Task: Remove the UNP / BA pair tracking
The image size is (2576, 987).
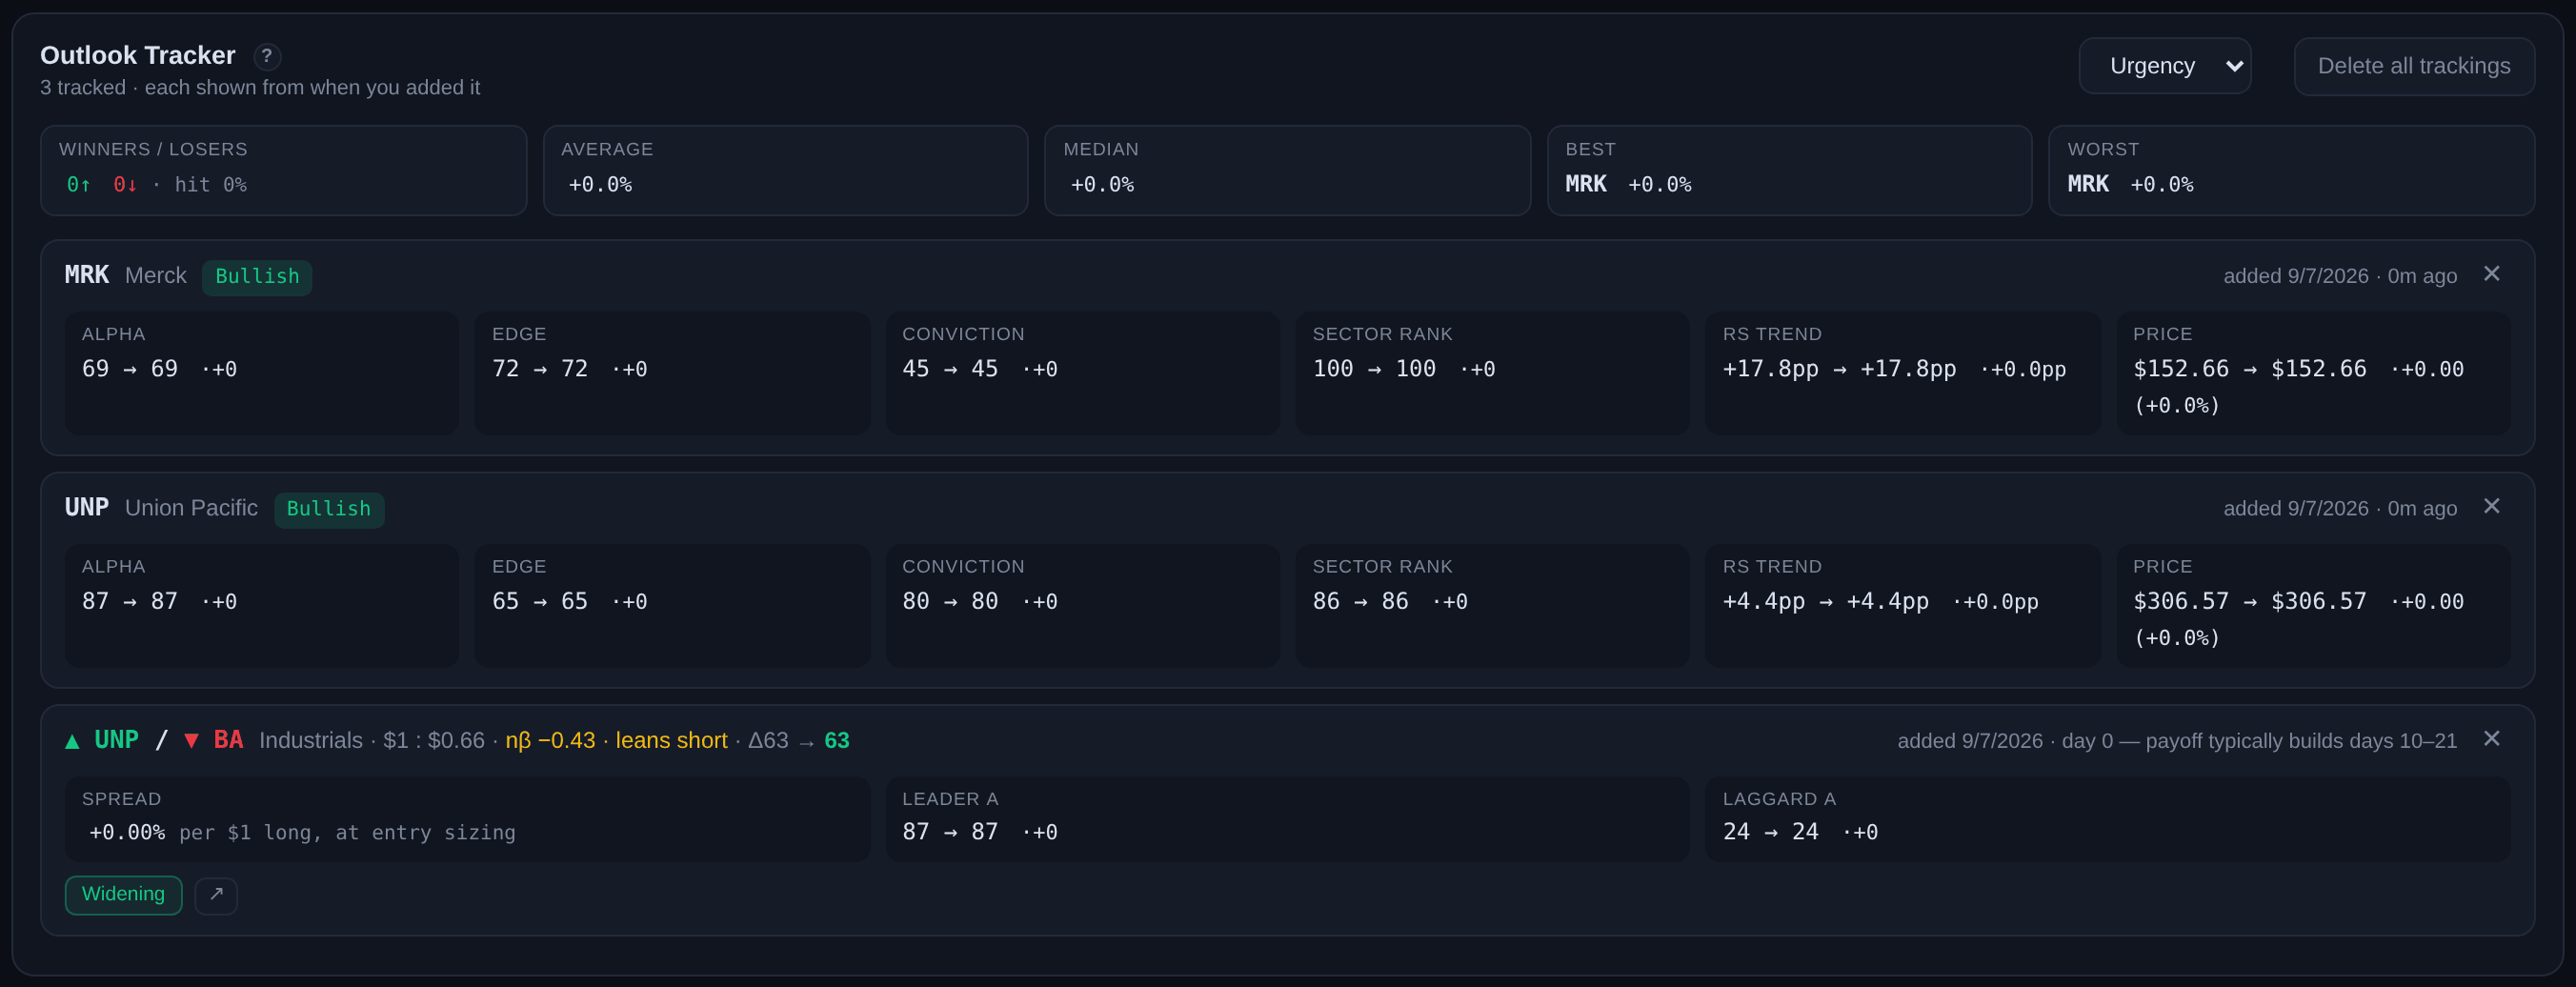Action: (x=2491, y=739)
